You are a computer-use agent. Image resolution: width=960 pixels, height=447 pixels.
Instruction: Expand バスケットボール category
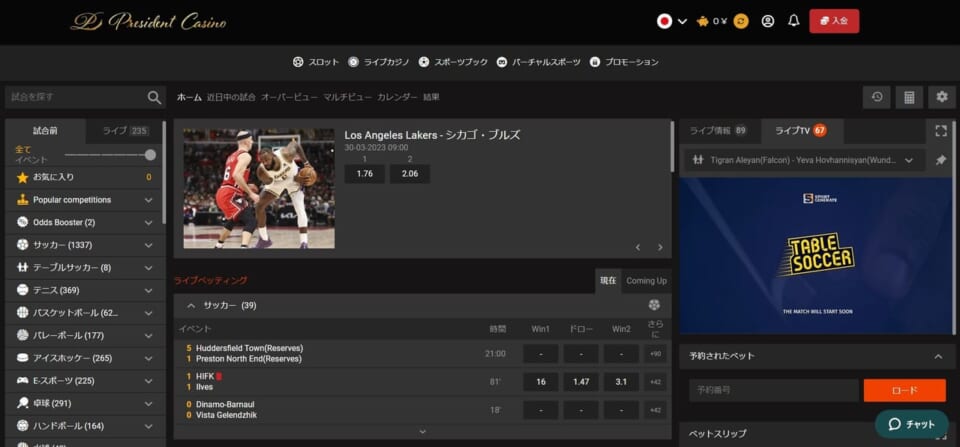(x=84, y=313)
